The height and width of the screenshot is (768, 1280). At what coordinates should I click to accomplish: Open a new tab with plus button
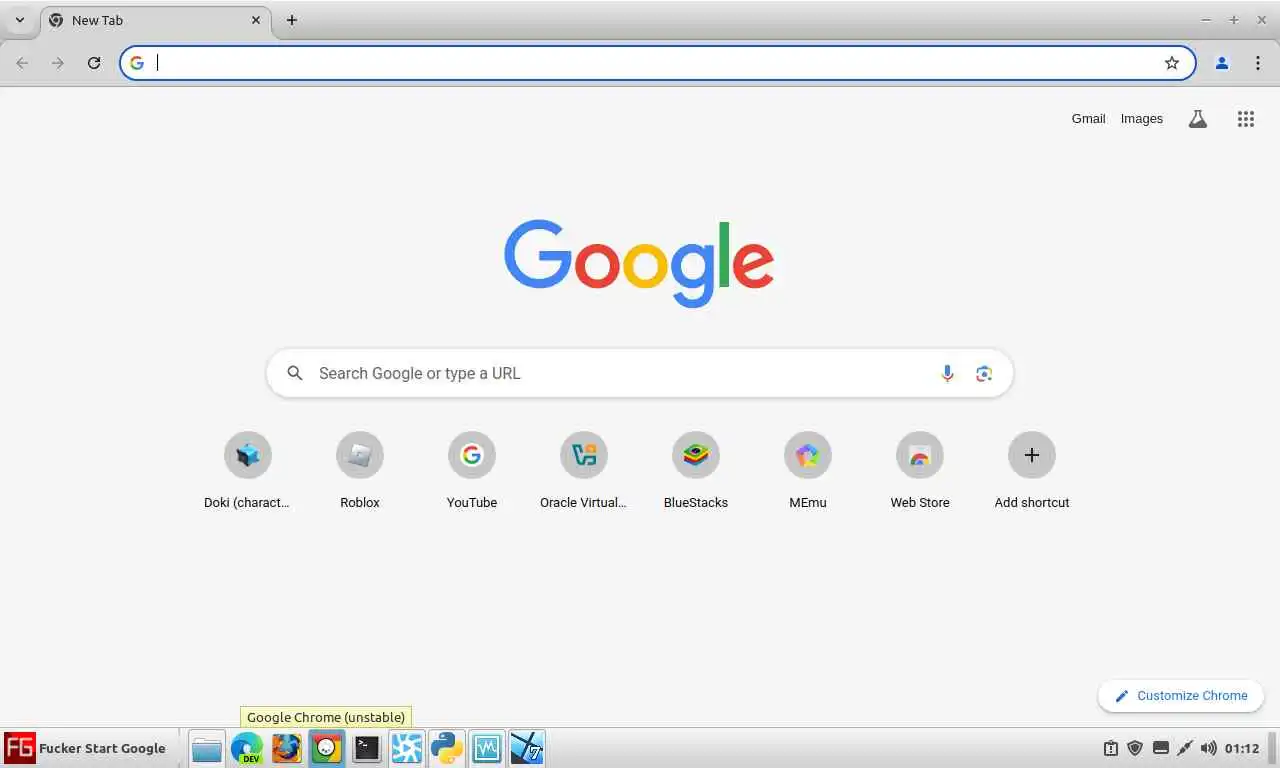pyautogui.click(x=291, y=20)
